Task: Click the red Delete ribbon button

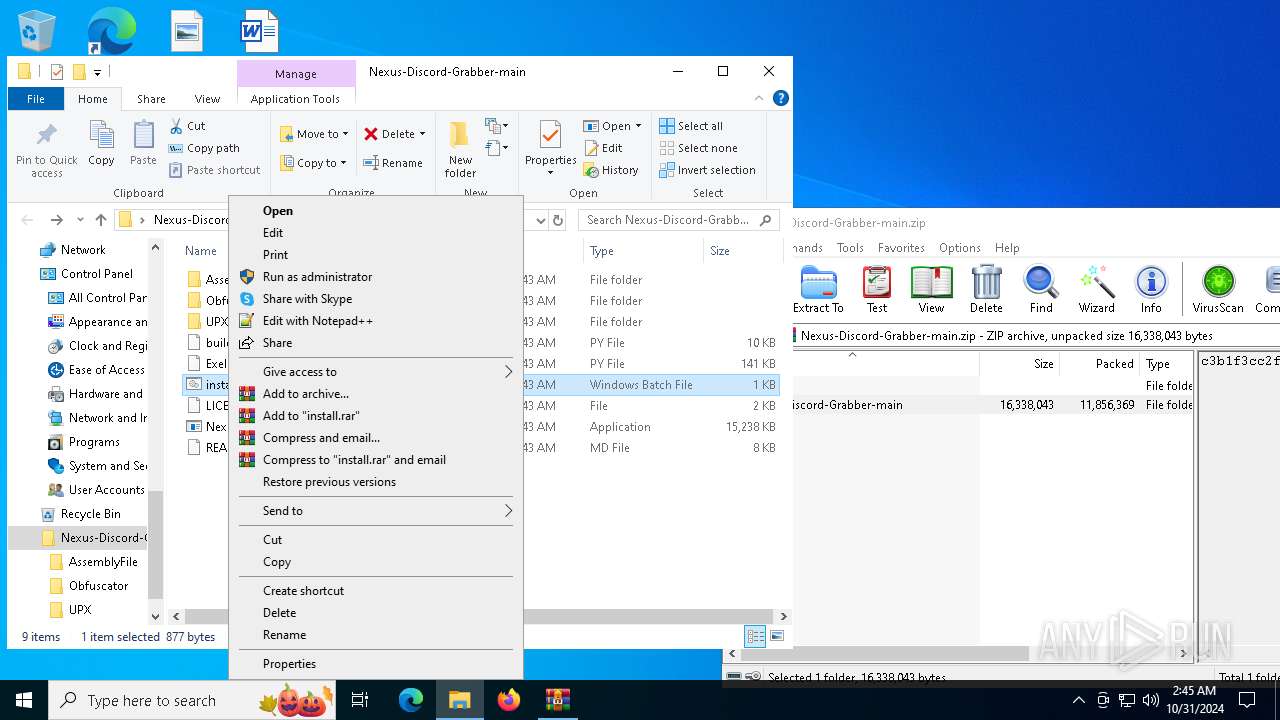Action: 394,134
